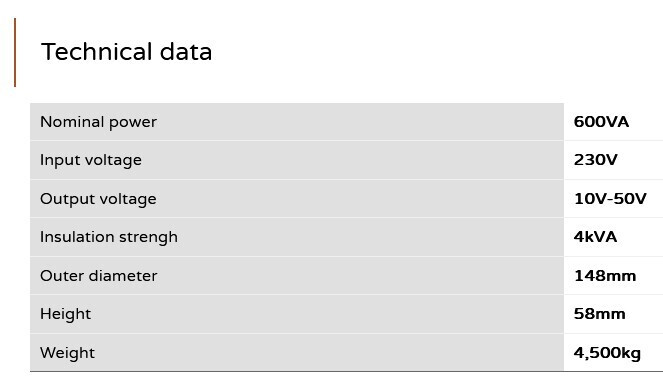This screenshot has height=381, width=663.
Task: Select the Output voltage label
Action: click(x=98, y=199)
